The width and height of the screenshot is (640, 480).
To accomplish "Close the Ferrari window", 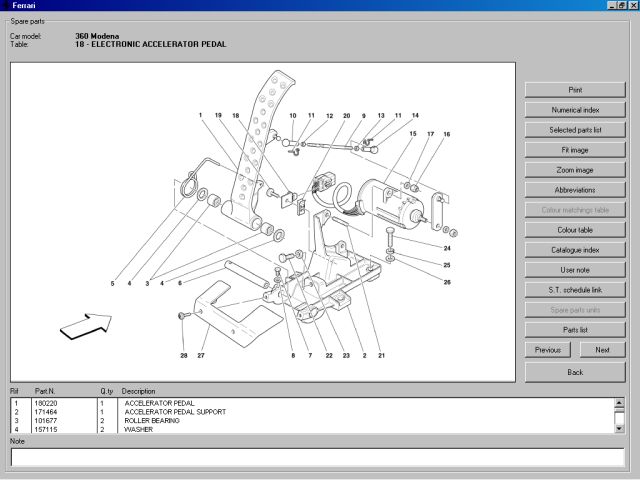I will click(x=633, y=5).
